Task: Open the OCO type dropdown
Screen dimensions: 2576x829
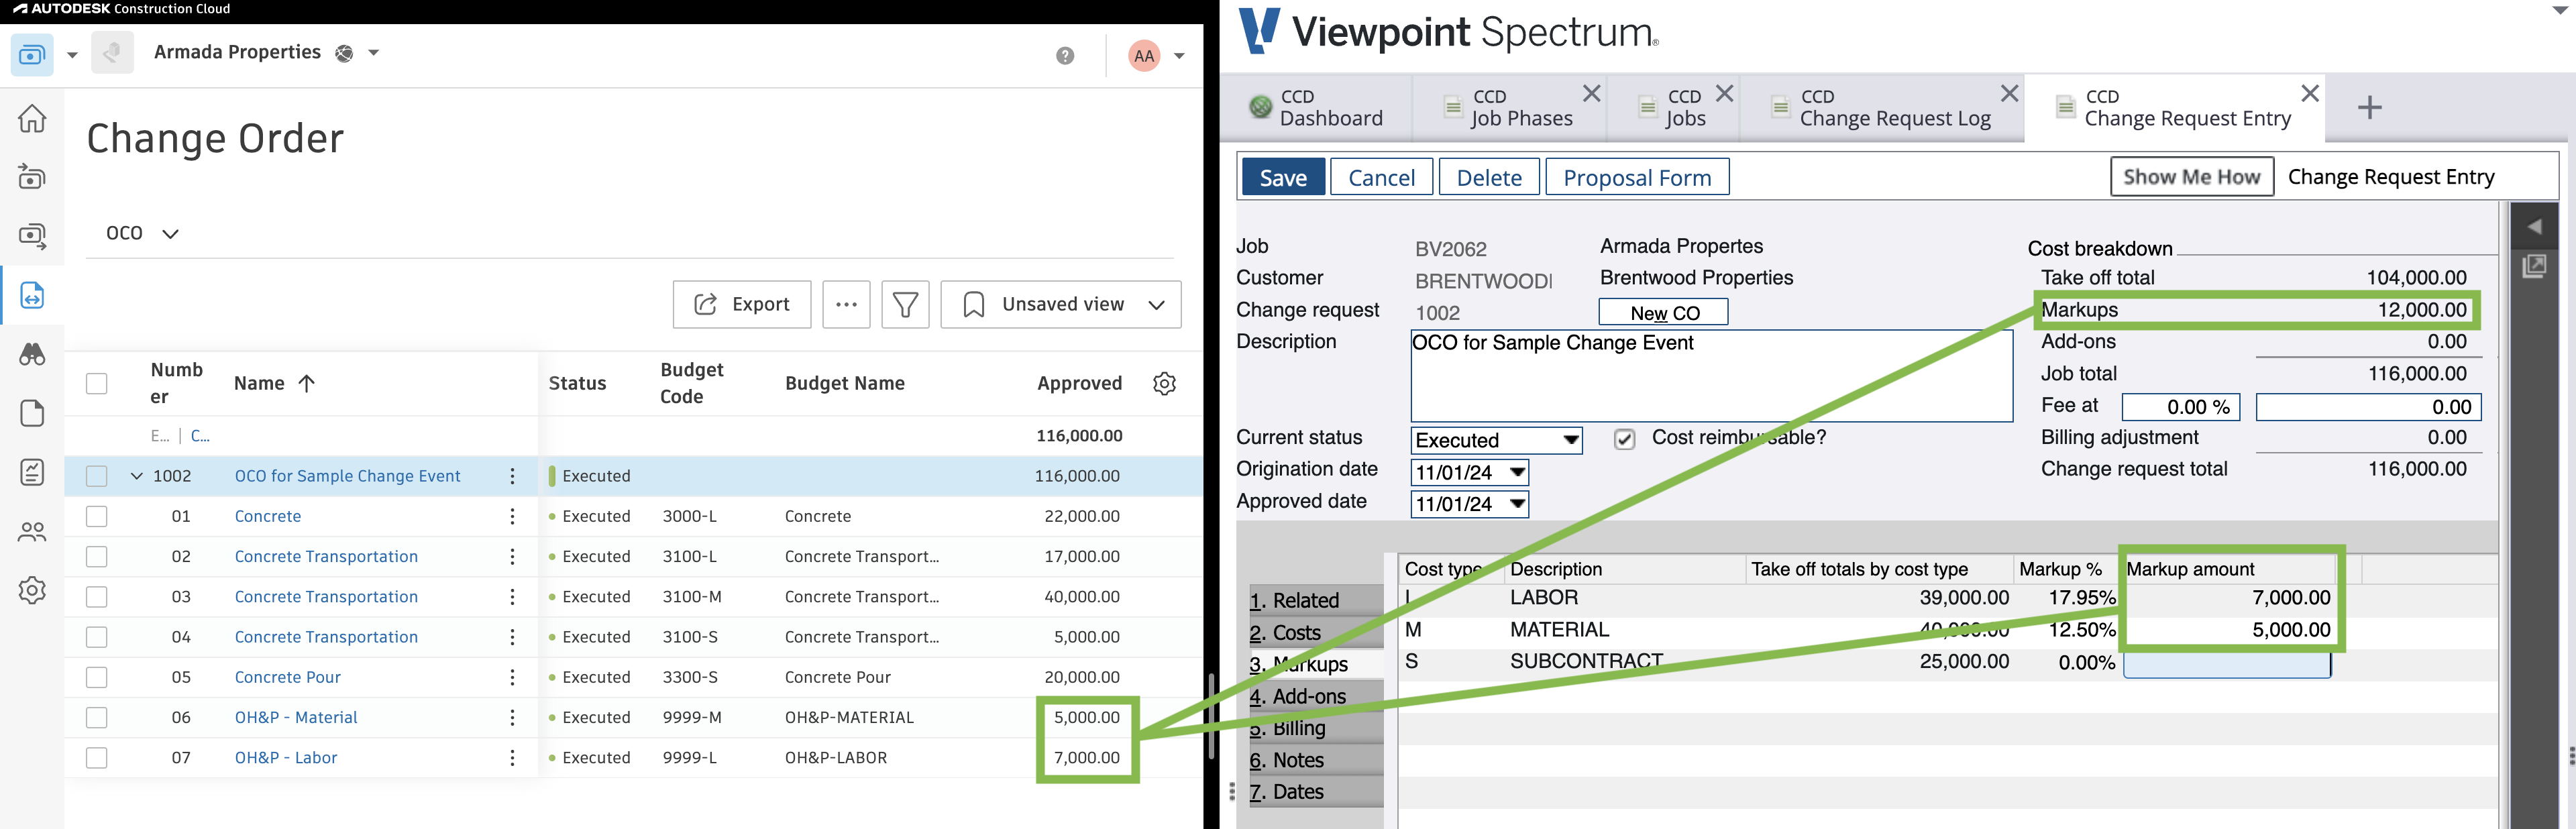Action: [x=142, y=233]
